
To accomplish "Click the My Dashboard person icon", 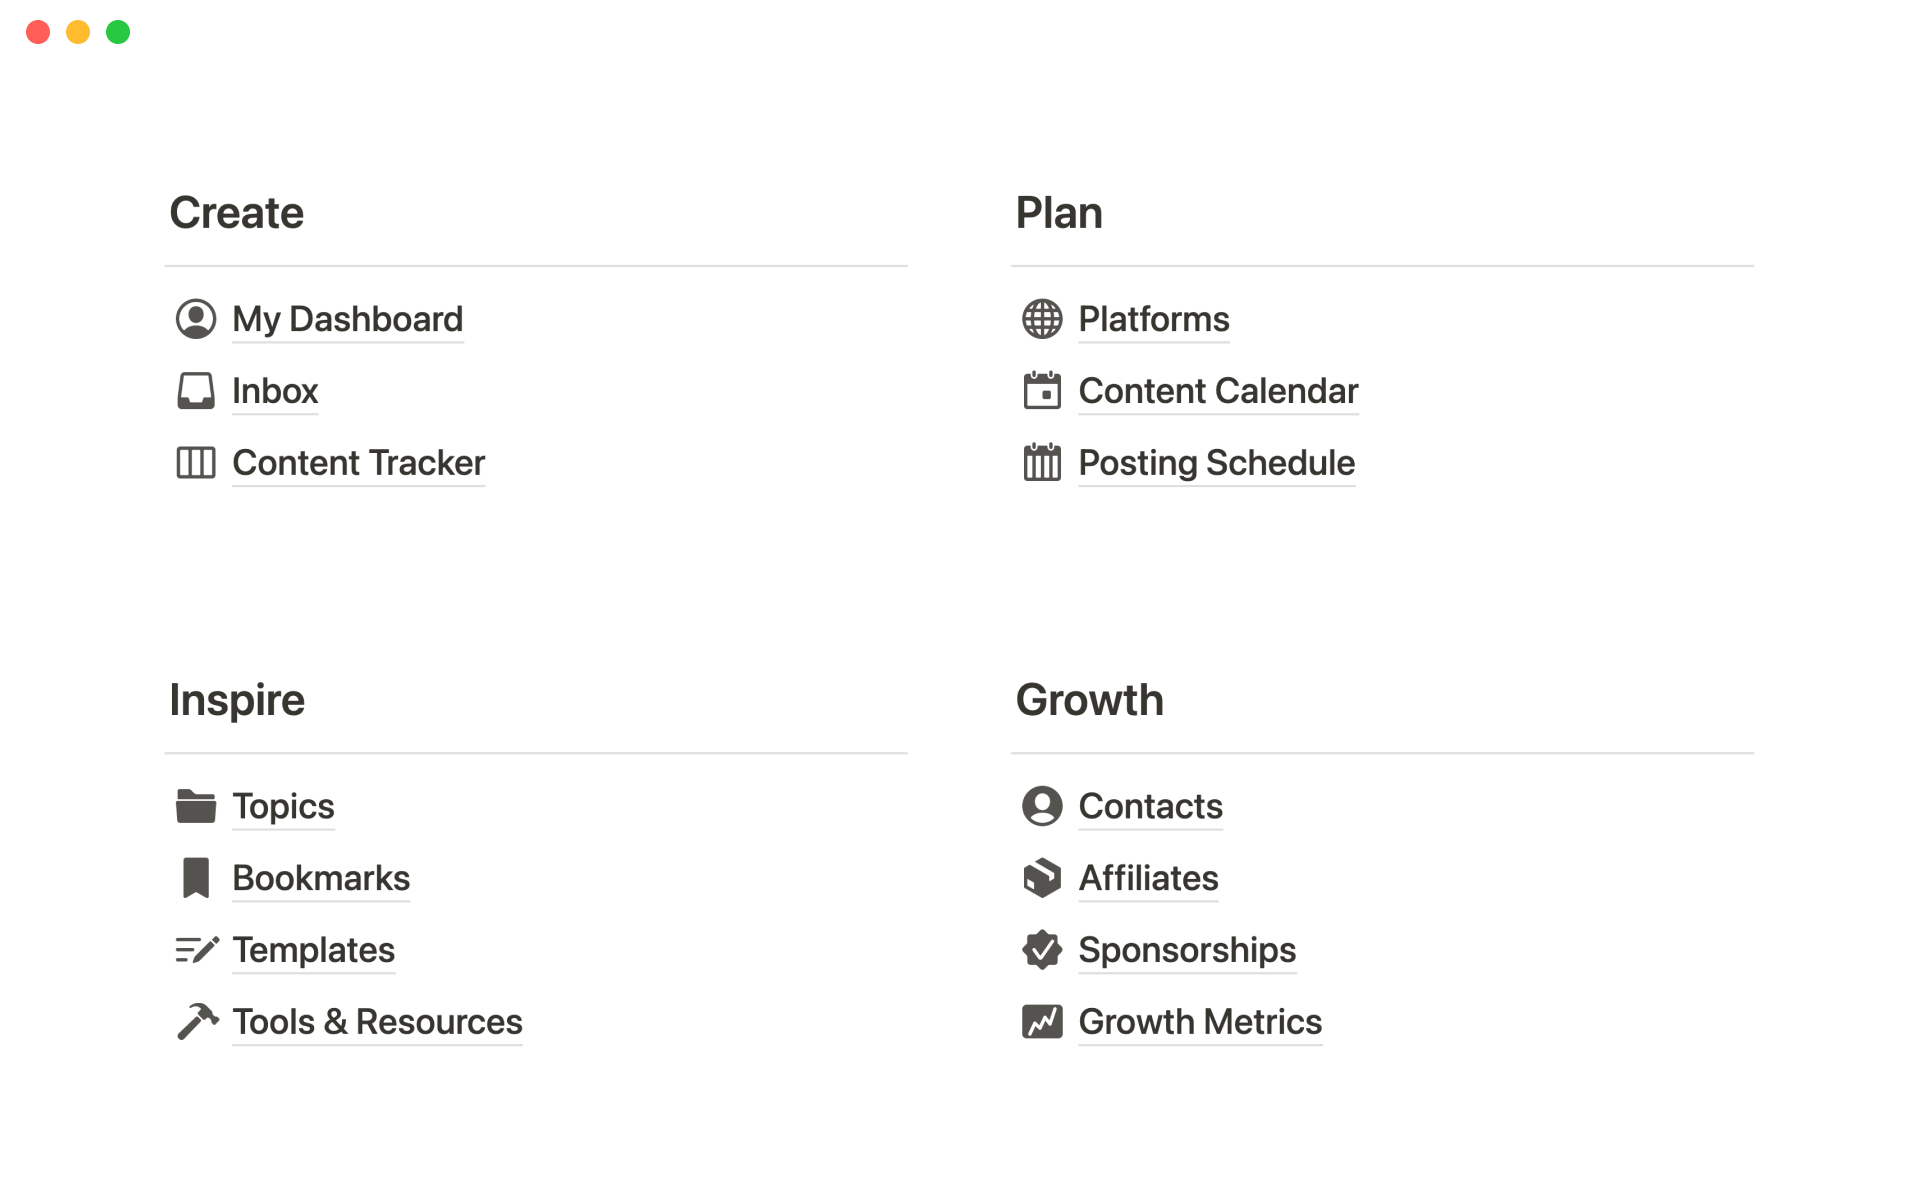I will [x=196, y=319].
